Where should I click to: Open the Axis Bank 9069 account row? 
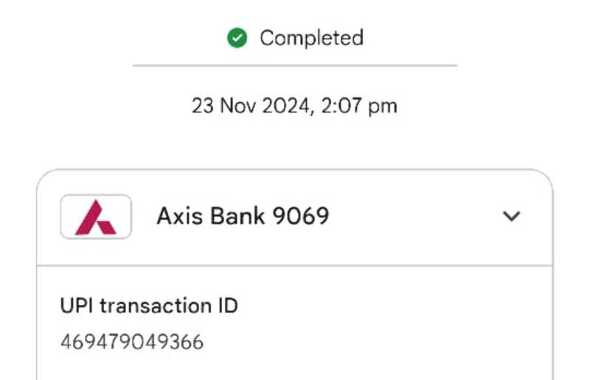(x=295, y=217)
